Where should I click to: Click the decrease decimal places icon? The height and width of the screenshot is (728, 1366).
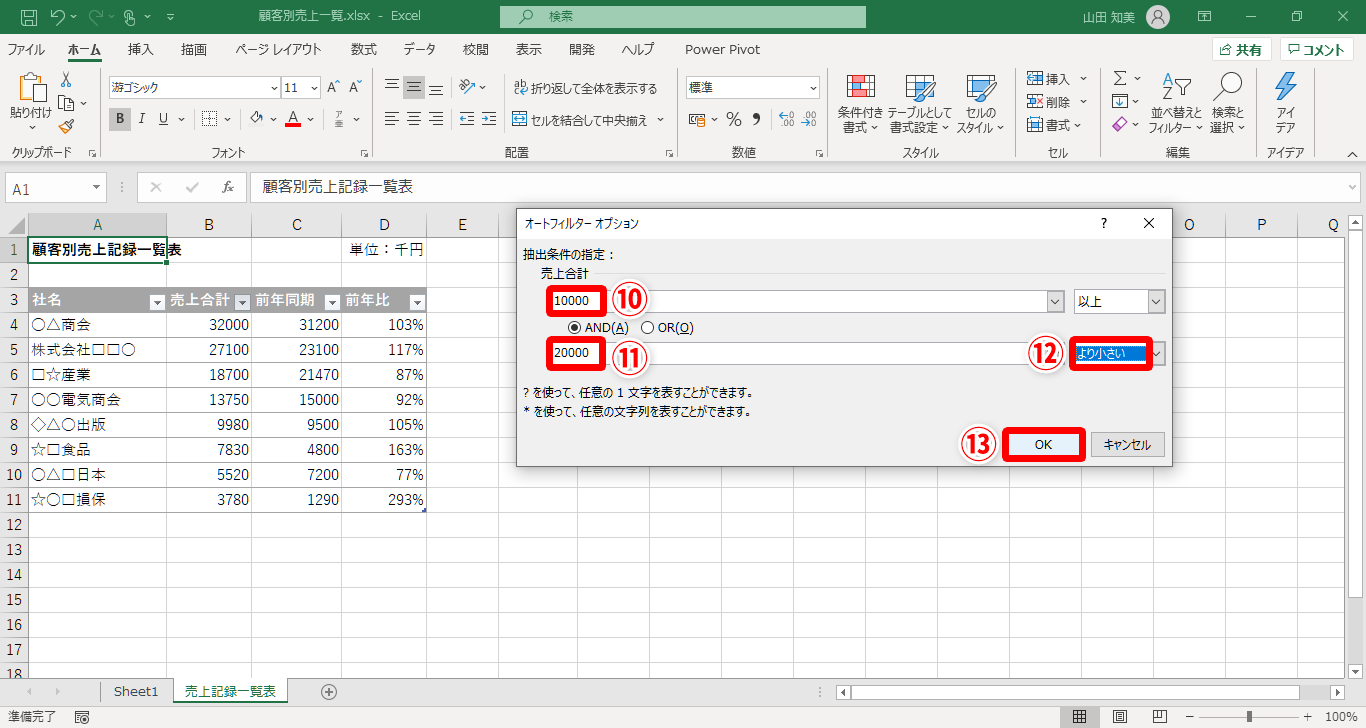coord(808,120)
